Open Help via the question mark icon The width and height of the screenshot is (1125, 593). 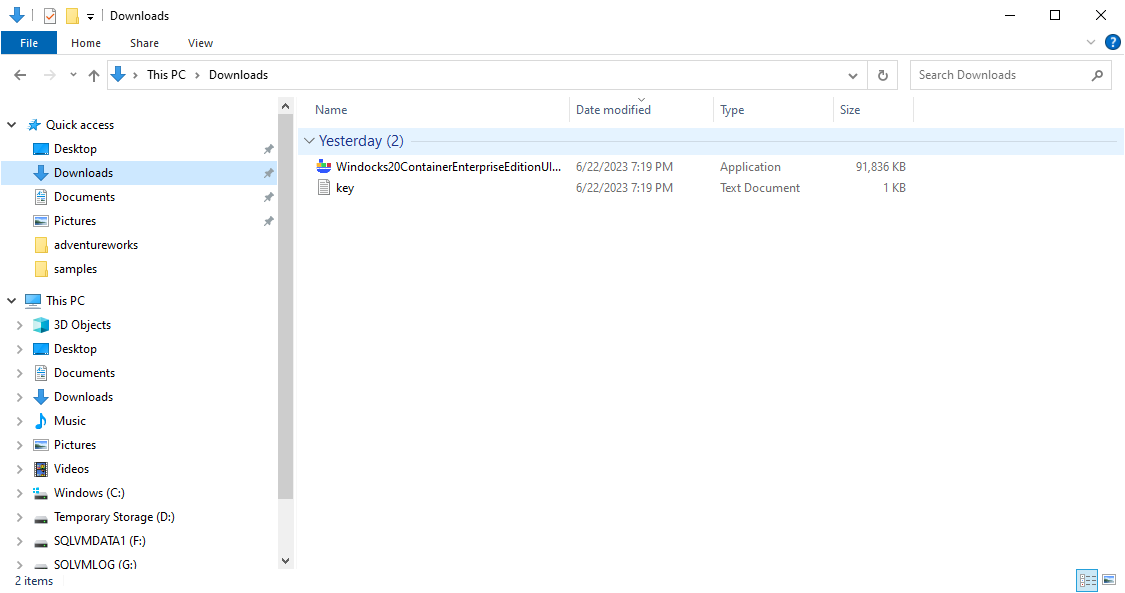click(1113, 42)
